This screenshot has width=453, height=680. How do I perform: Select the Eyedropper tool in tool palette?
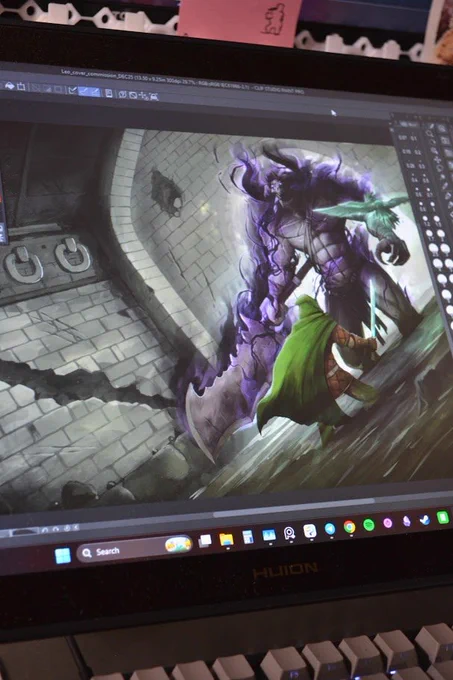[445, 186]
